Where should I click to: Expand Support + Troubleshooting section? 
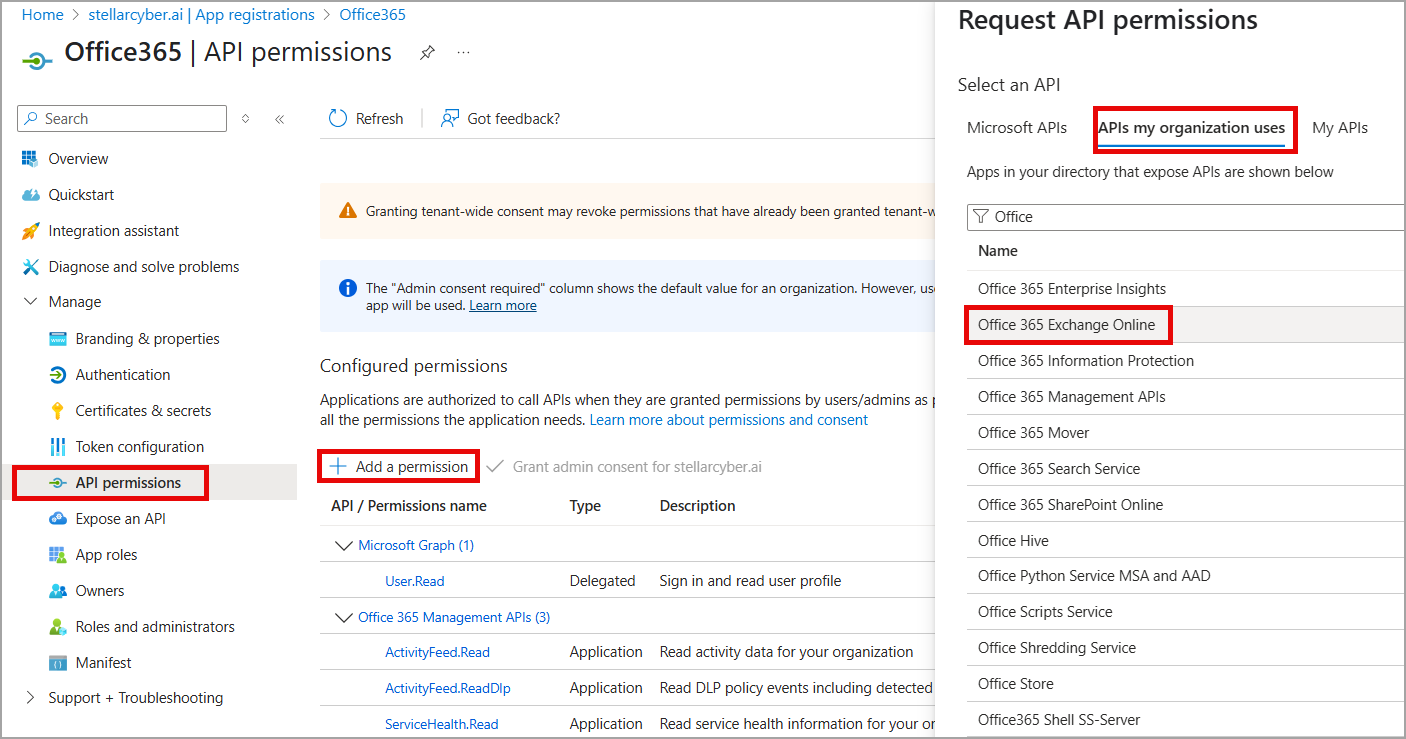(x=30, y=698)
